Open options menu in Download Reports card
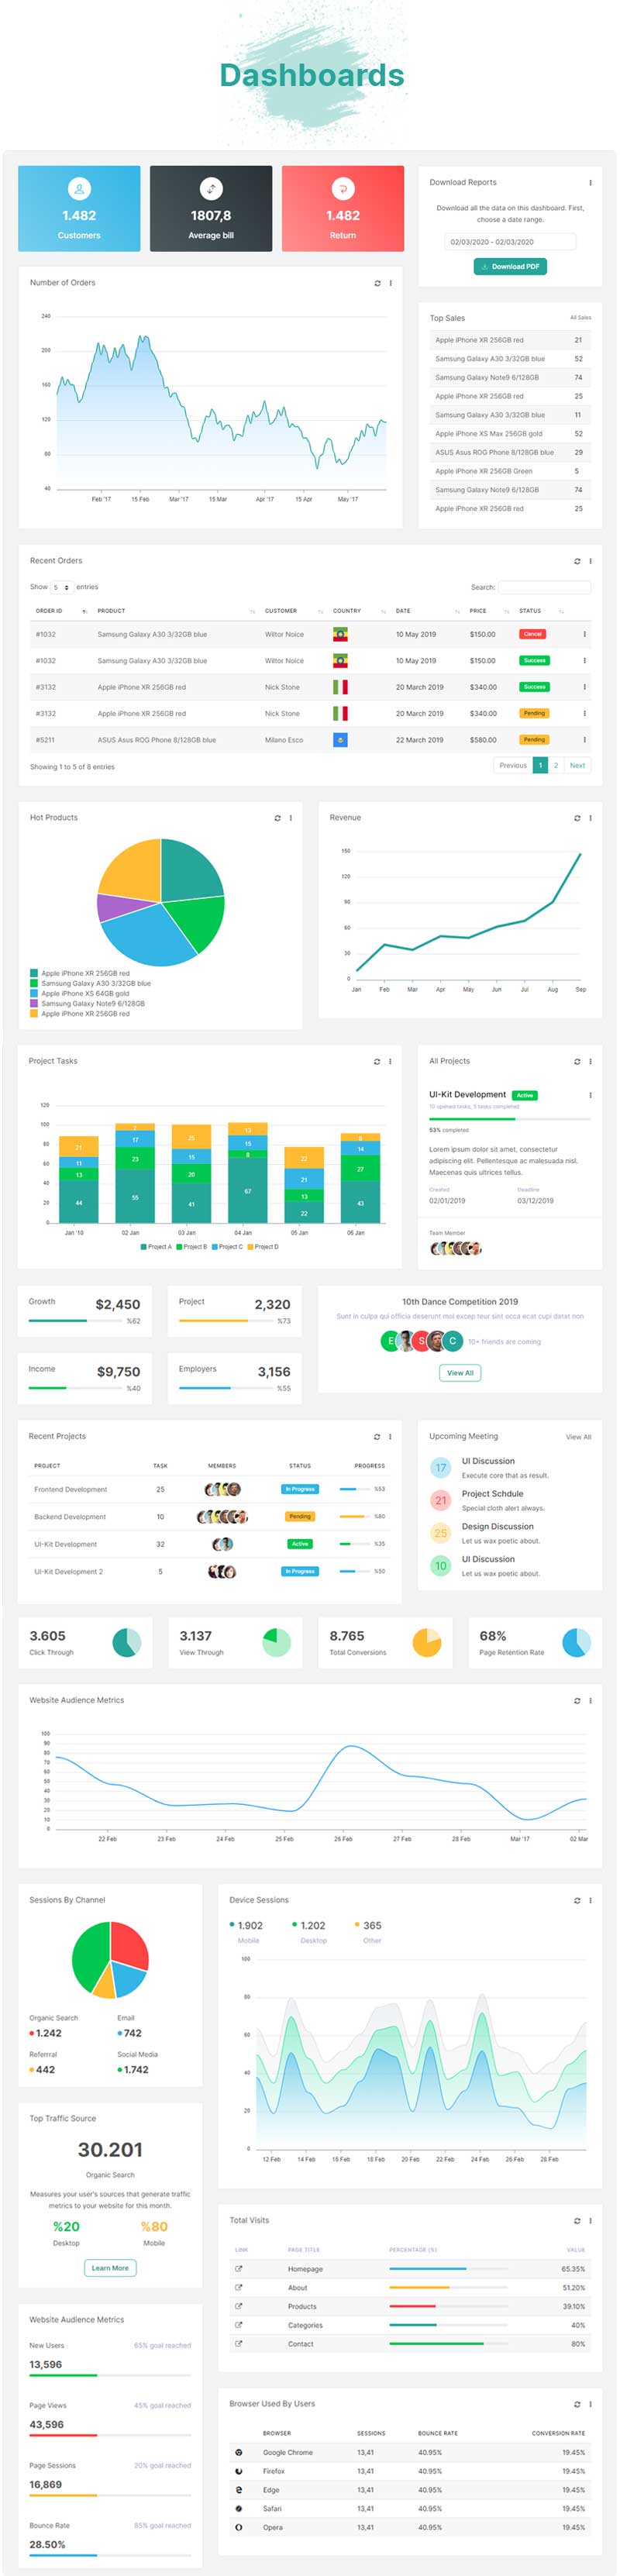620x2576 pixels. 590,183
